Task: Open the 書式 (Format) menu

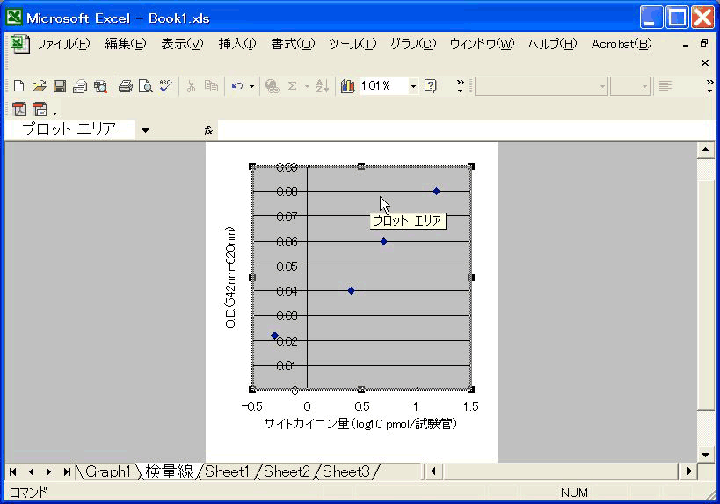Action: coord(292,44)
